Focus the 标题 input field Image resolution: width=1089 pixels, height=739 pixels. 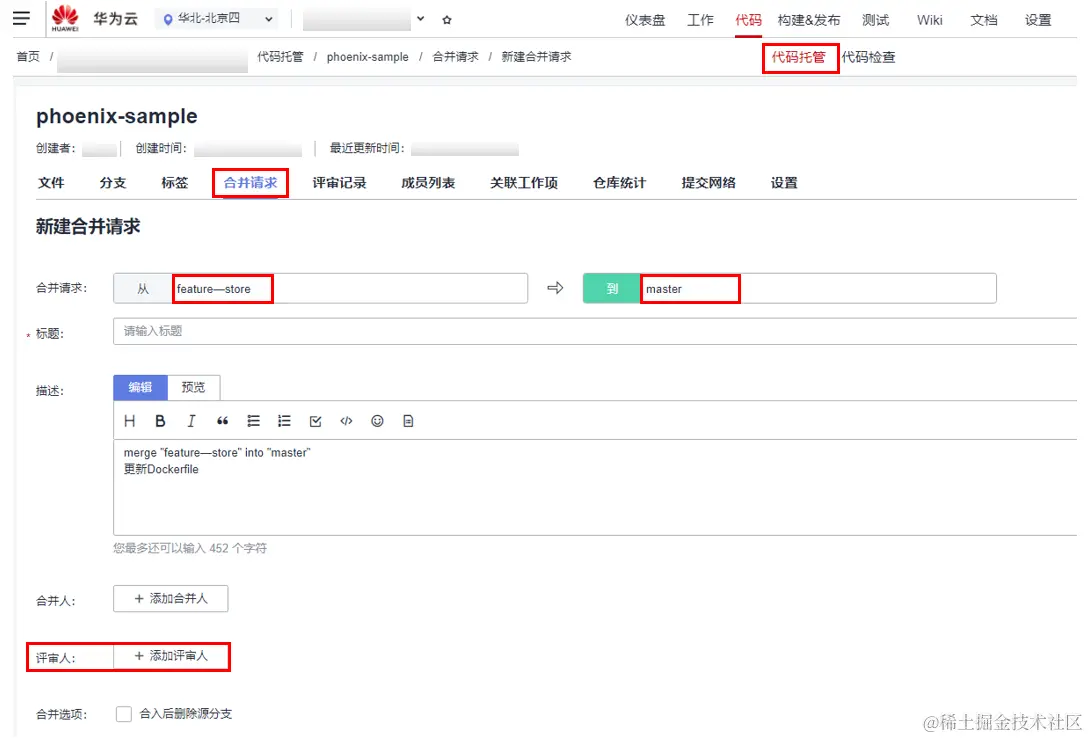point(595,331)
